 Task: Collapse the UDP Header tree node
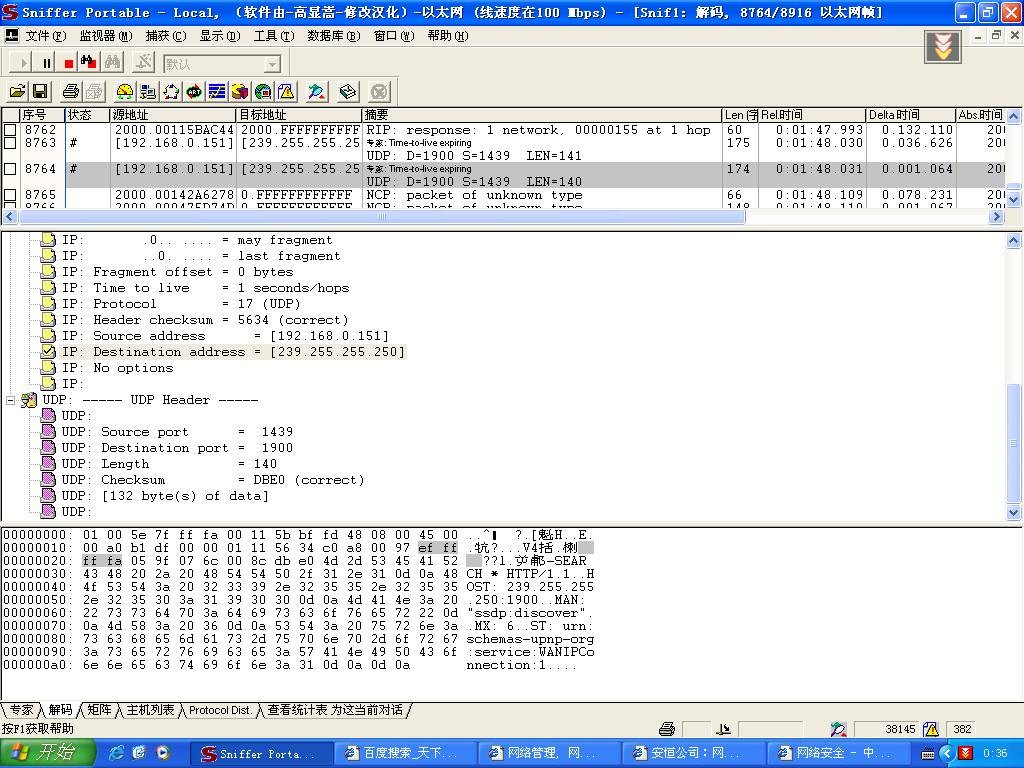10,400
